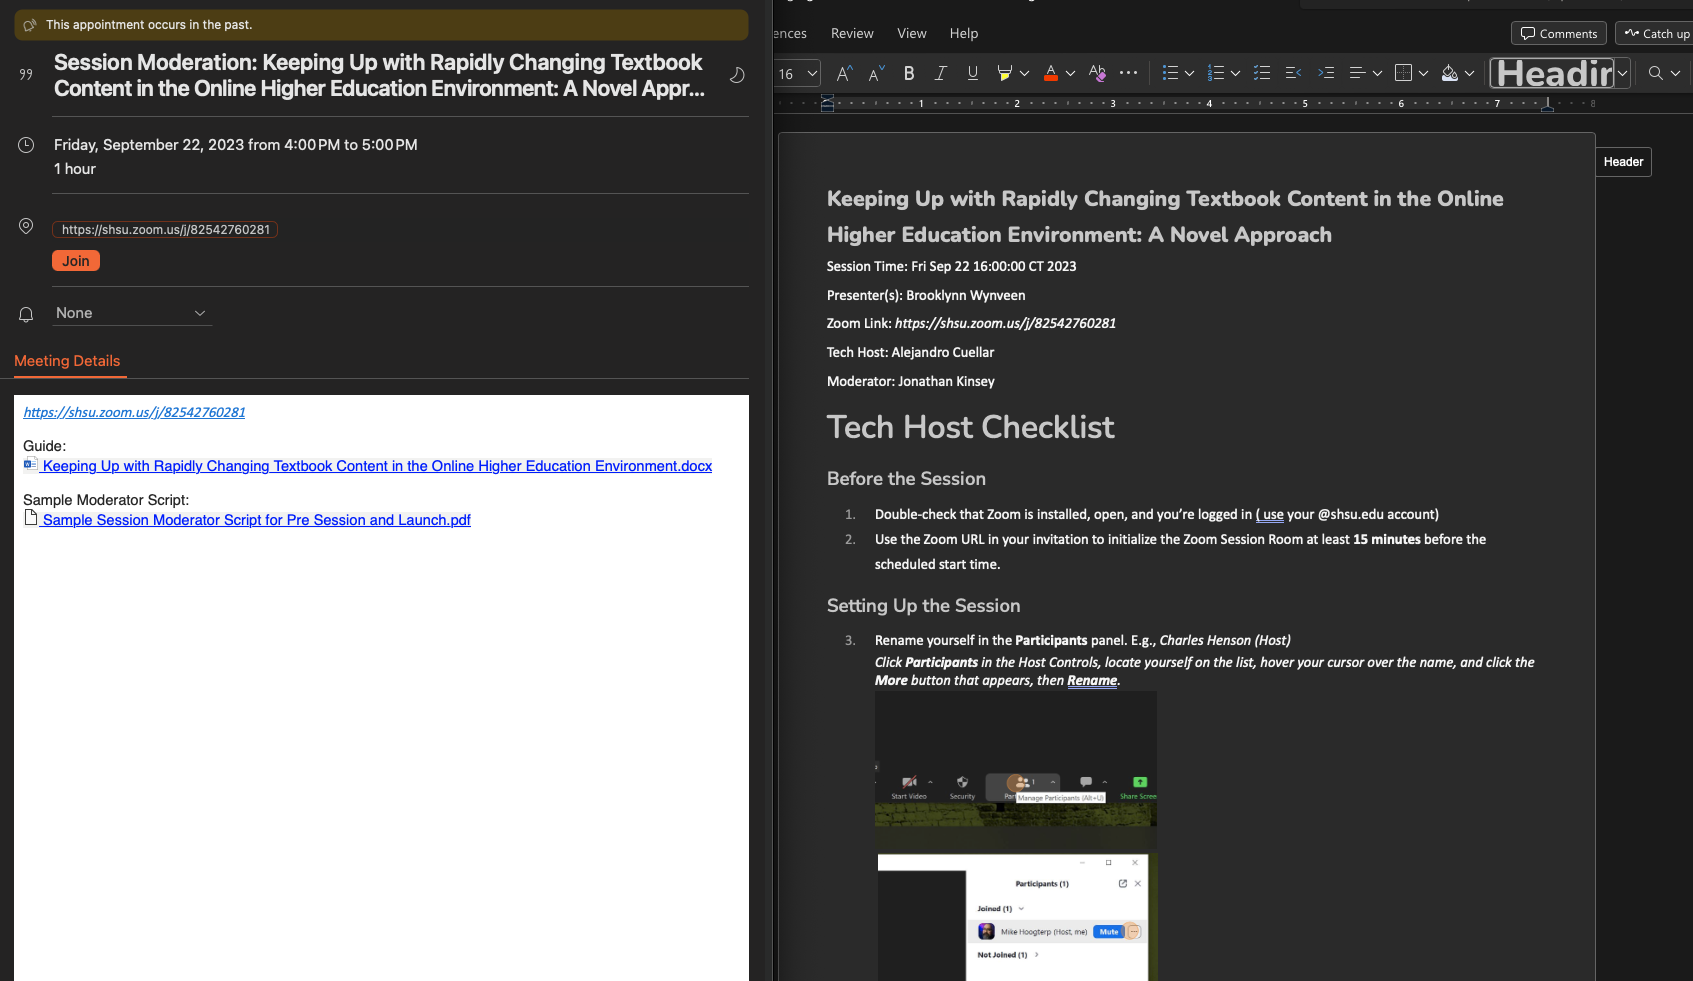The height and width of the screenshot is (981, 1693).
Task: Insert a bulleted list
Action: click(x=1170, y=73)
